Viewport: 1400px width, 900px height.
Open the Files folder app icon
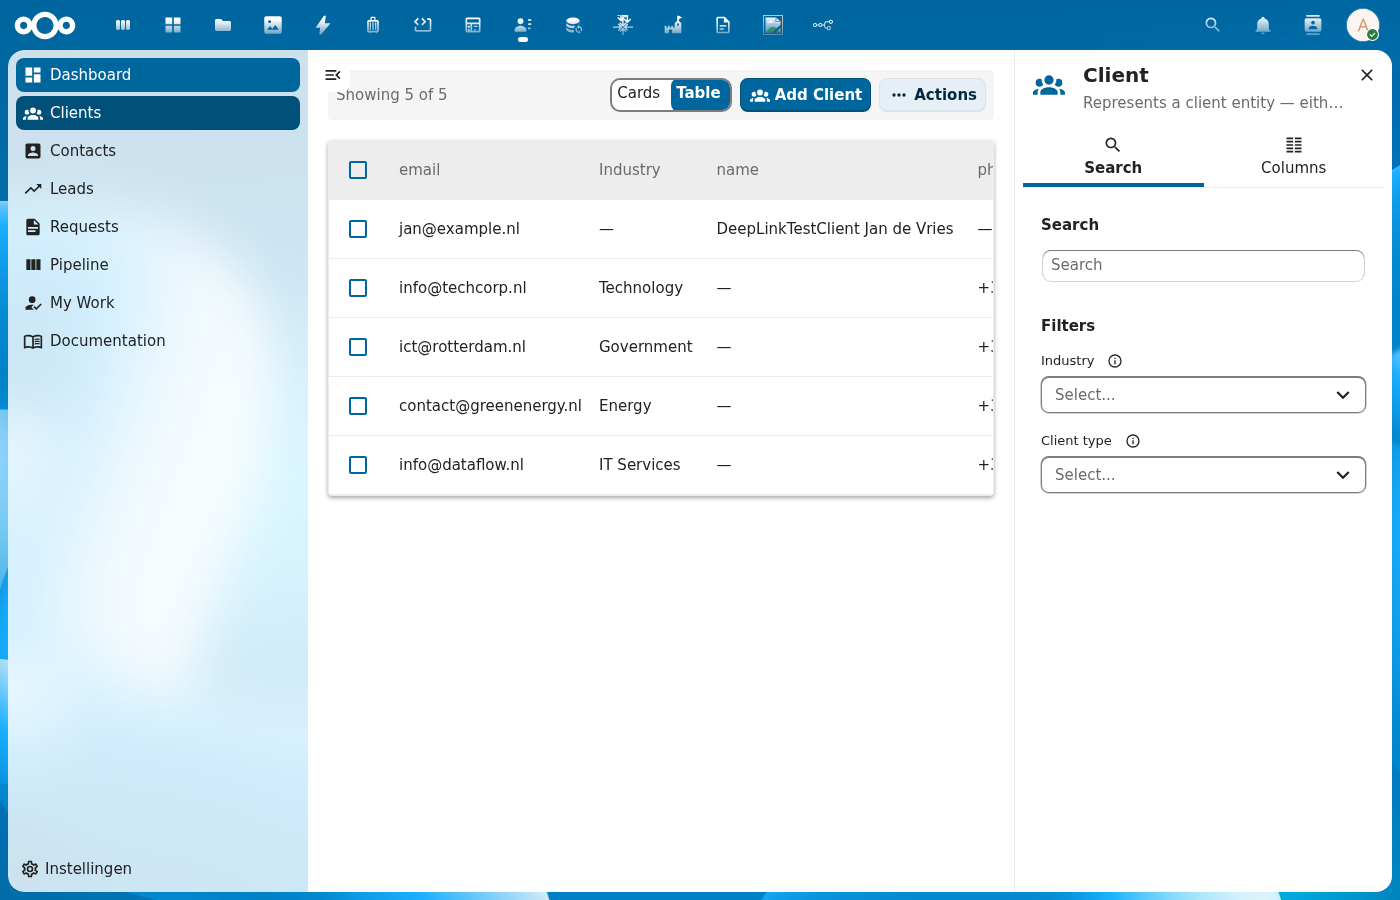tap(223, 25)
